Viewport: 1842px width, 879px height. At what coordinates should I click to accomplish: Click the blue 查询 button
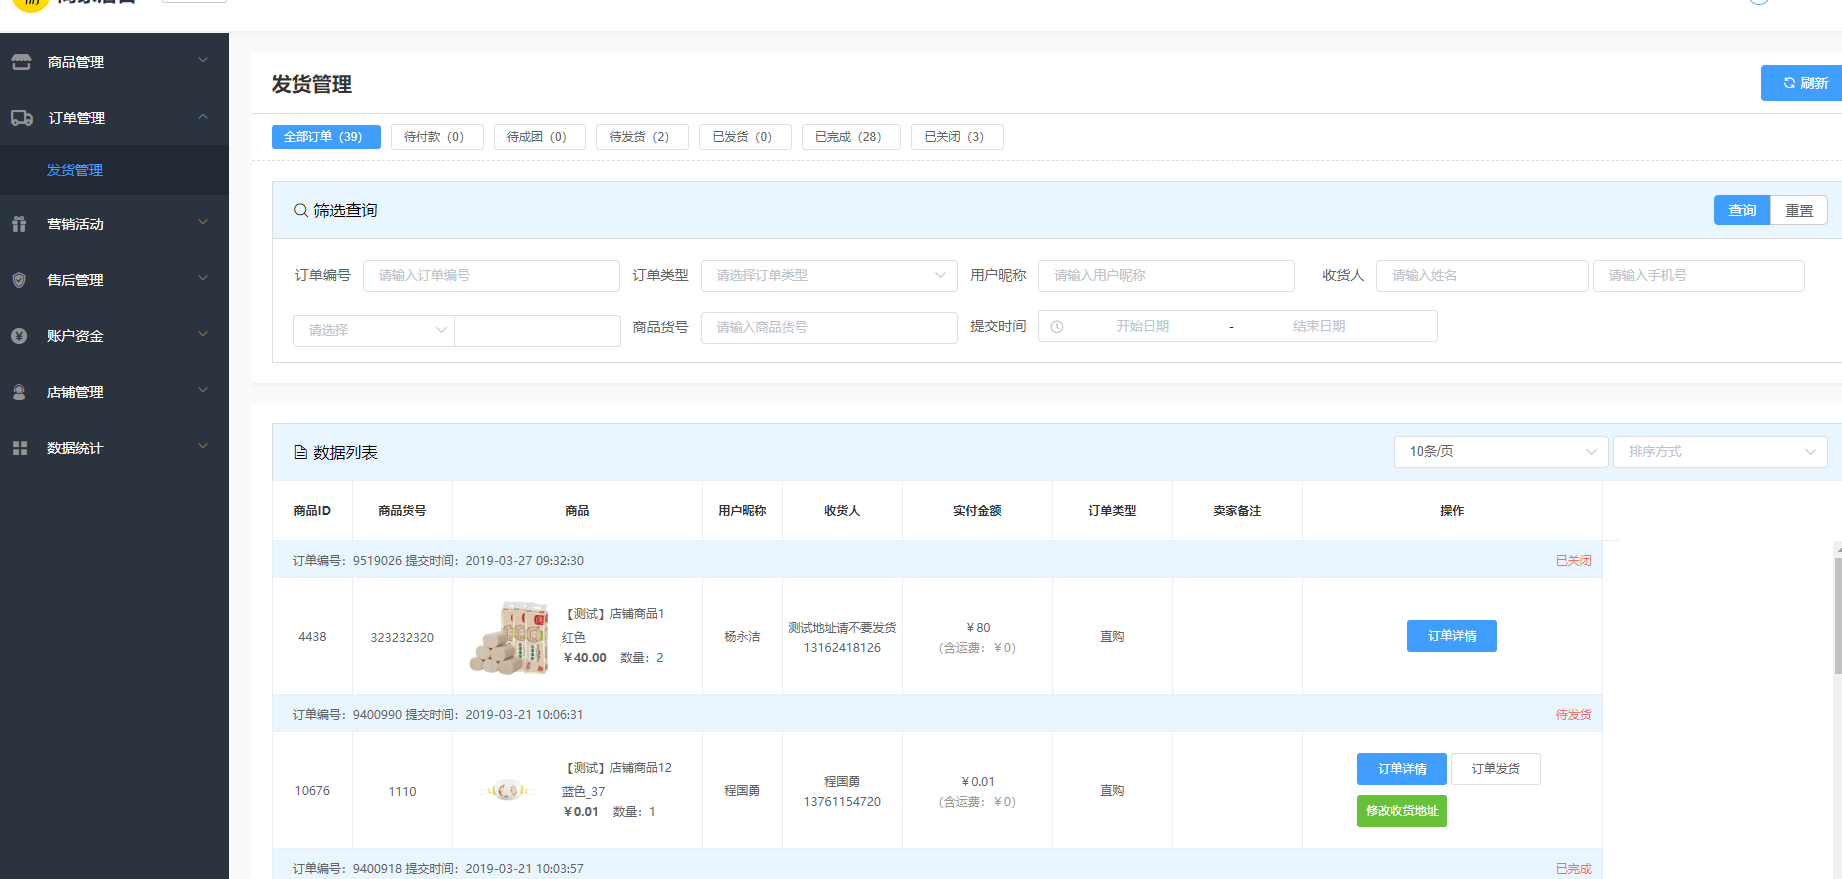click(1742, 210)
